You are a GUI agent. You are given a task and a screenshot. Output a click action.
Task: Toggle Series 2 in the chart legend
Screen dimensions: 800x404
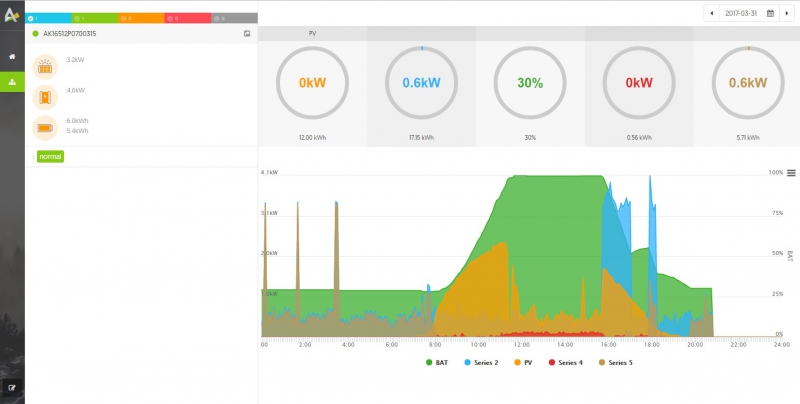coord(481,363)
